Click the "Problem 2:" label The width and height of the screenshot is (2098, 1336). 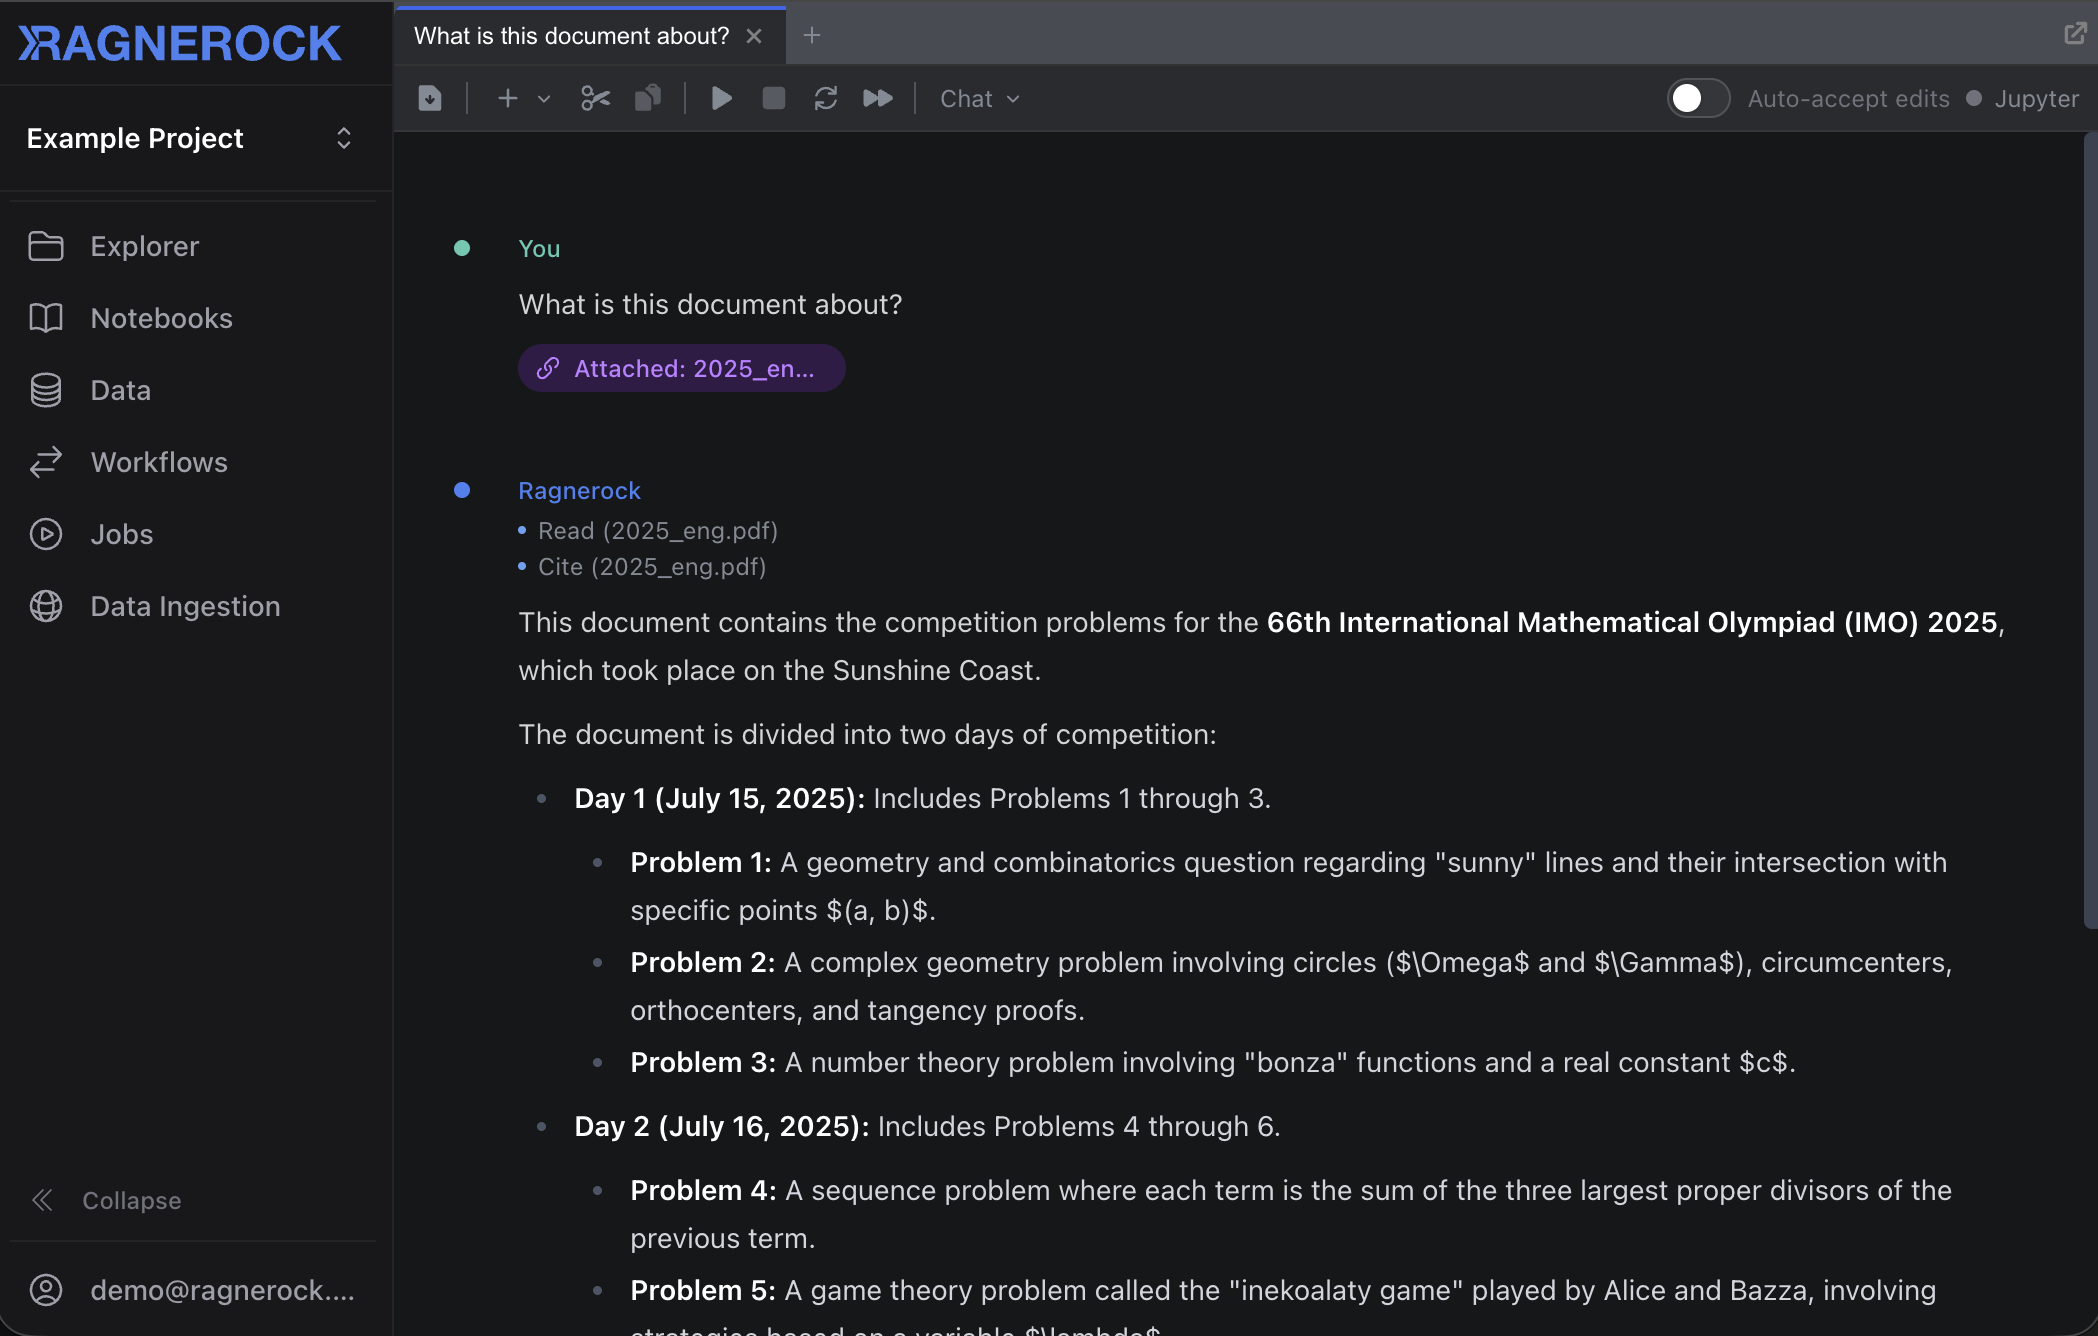coord(703,962)
